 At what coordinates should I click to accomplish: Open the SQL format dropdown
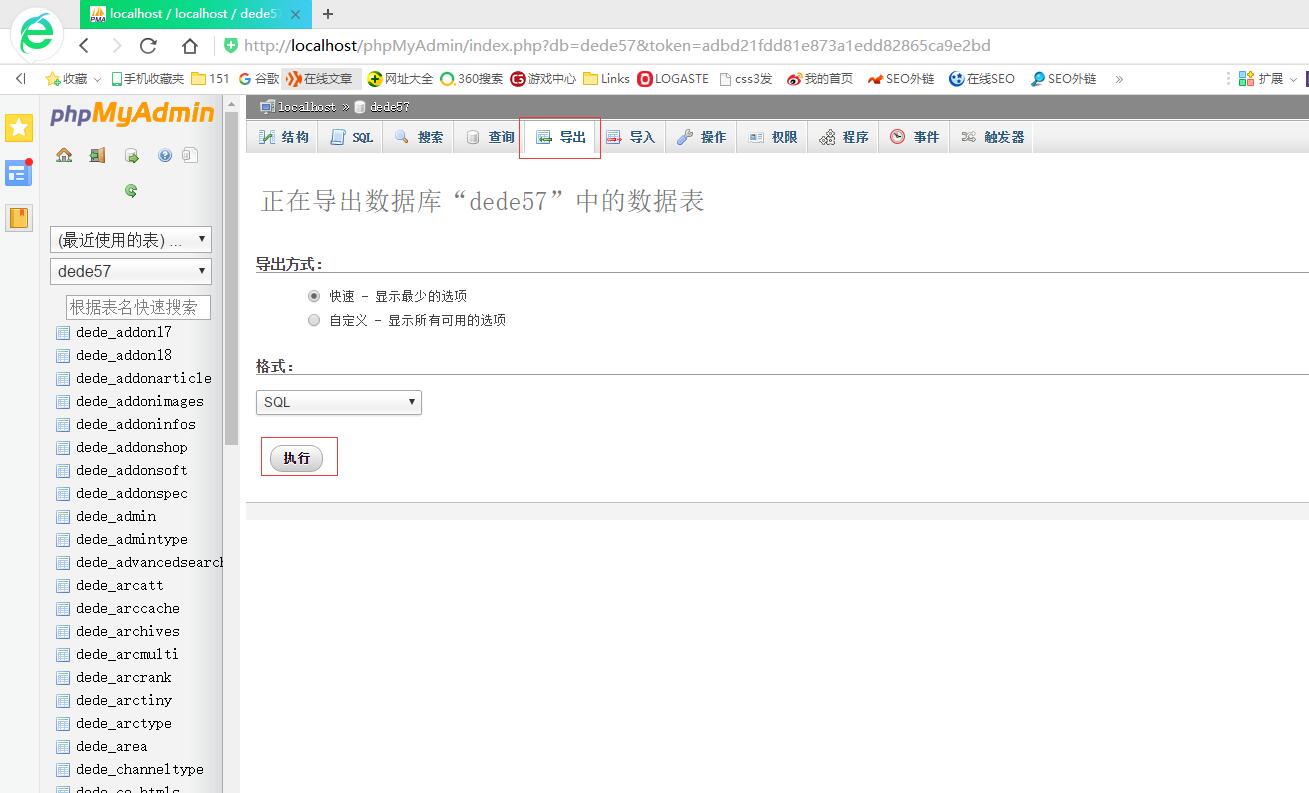tap(339, 402)
